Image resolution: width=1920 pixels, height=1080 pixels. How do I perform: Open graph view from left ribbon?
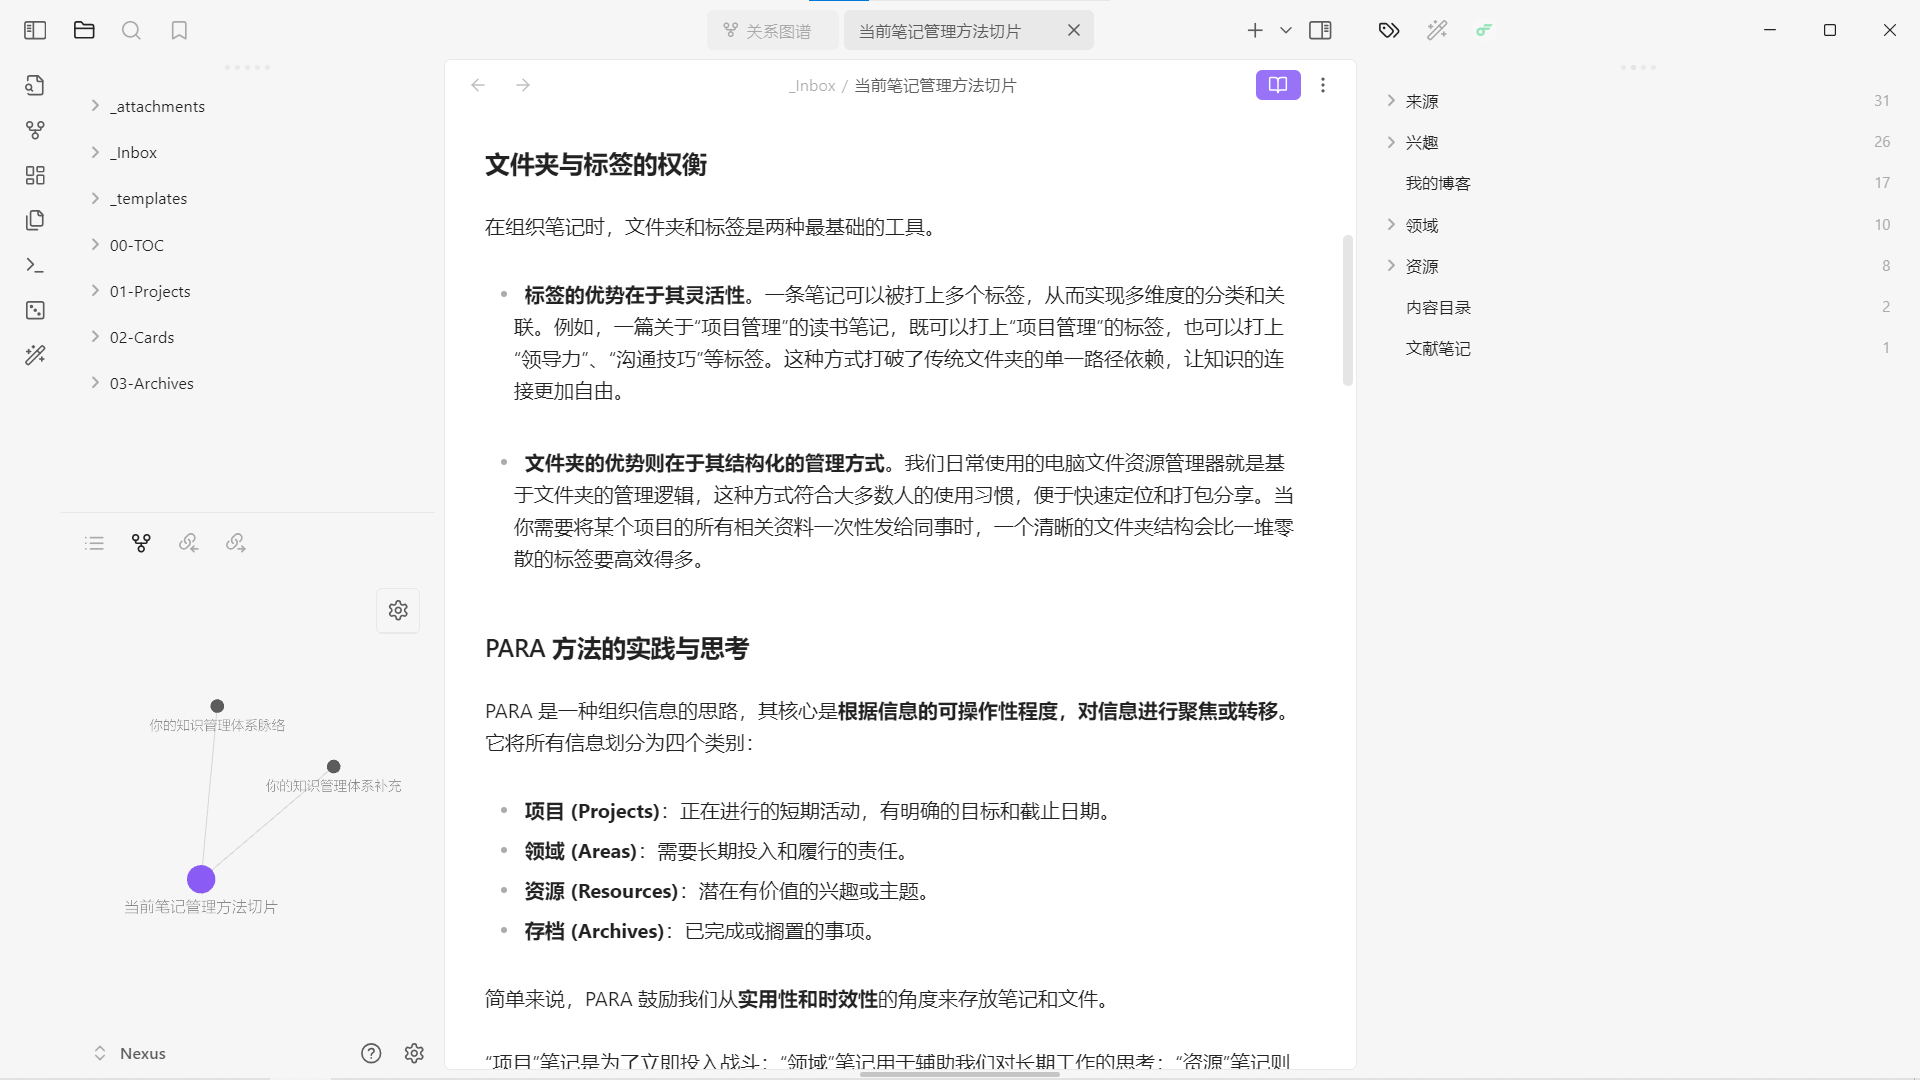[x=35, y=130]
